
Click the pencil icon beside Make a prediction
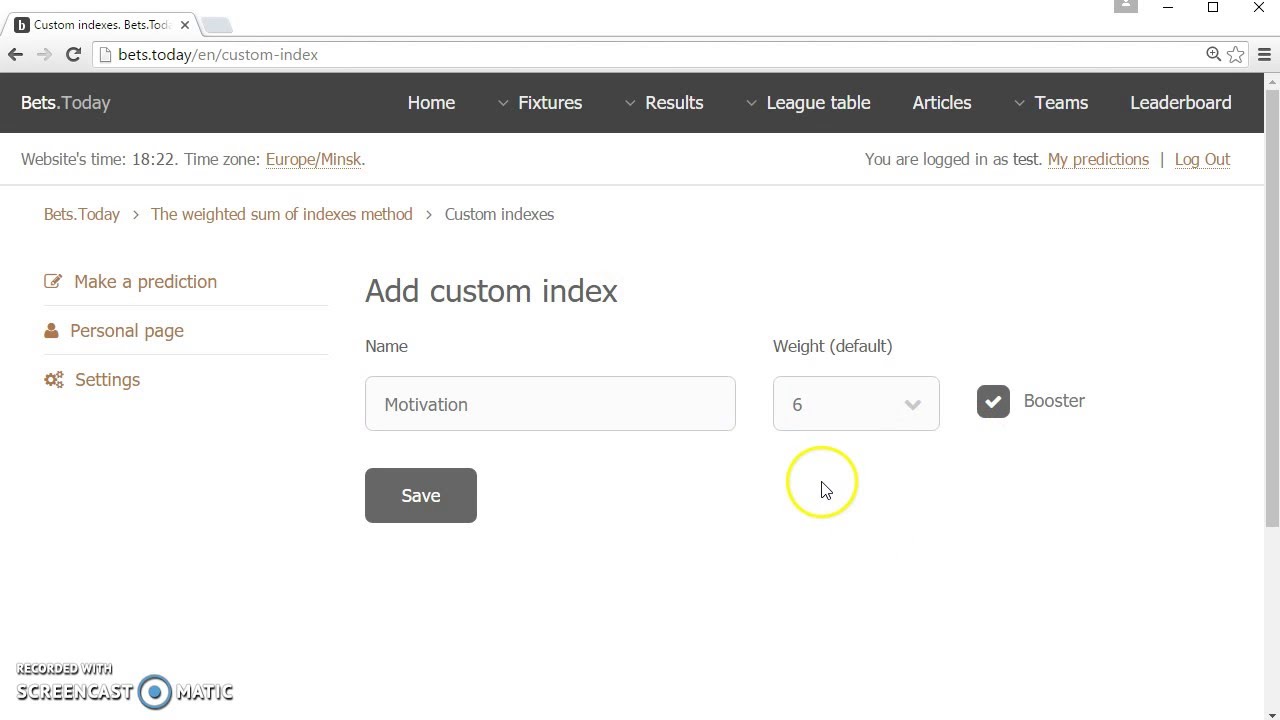point(53,282)
